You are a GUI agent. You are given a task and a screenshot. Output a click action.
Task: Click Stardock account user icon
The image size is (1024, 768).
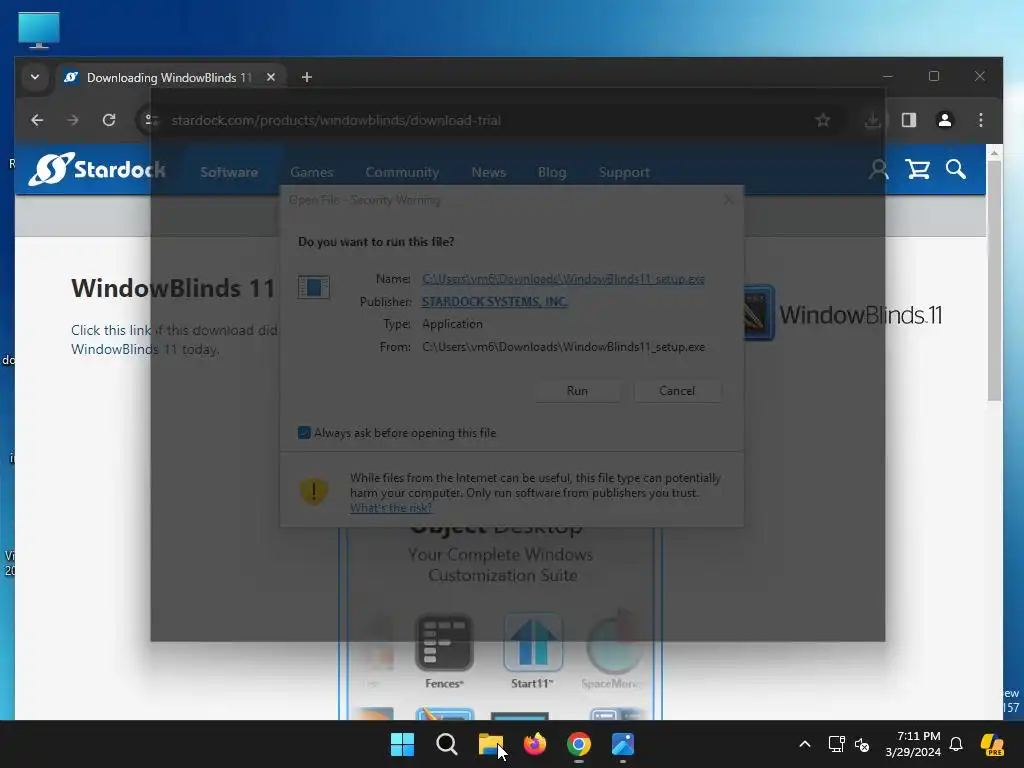[879, 170]
